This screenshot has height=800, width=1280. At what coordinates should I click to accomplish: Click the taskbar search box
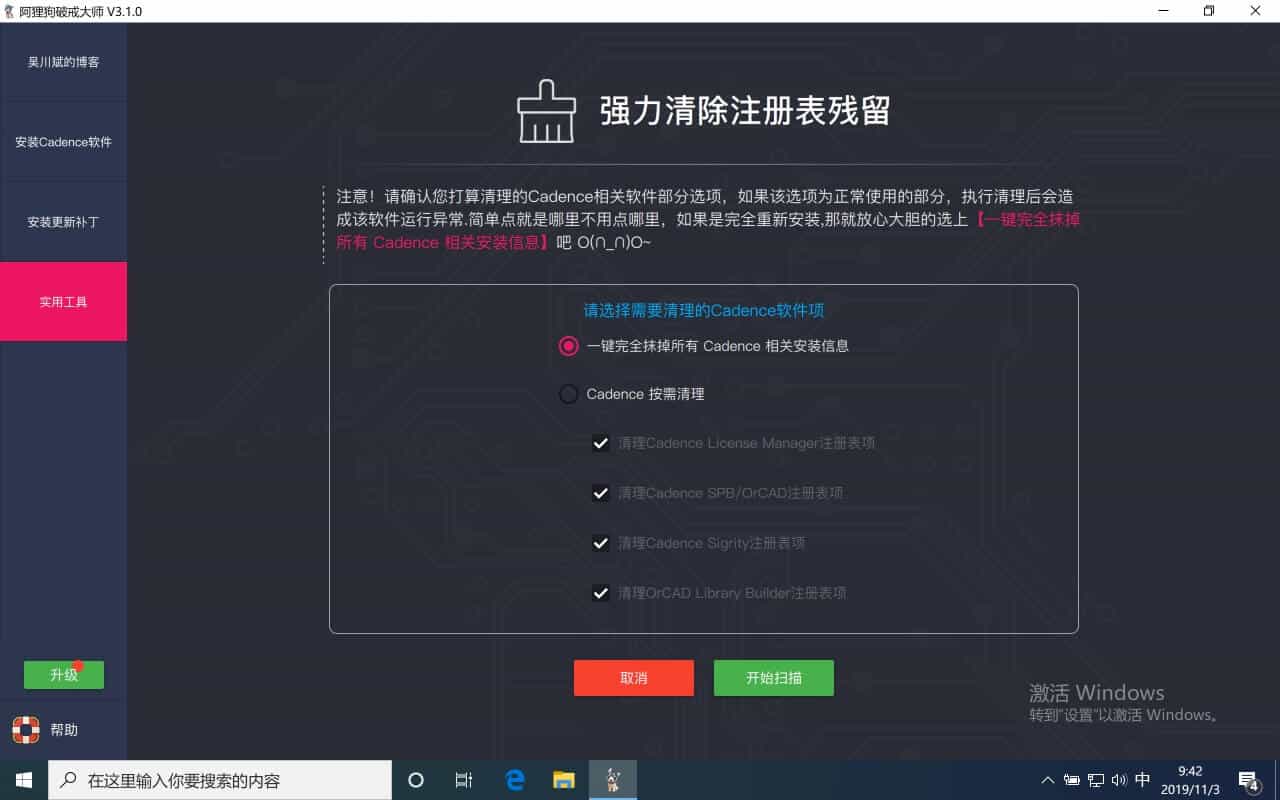[x=220, y=780]
